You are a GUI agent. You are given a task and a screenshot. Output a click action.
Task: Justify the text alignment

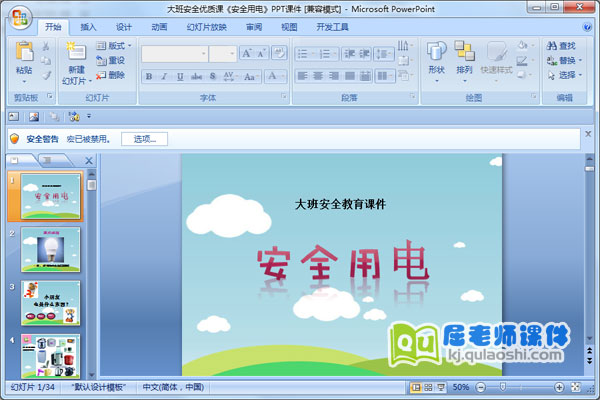coord(349,76)
